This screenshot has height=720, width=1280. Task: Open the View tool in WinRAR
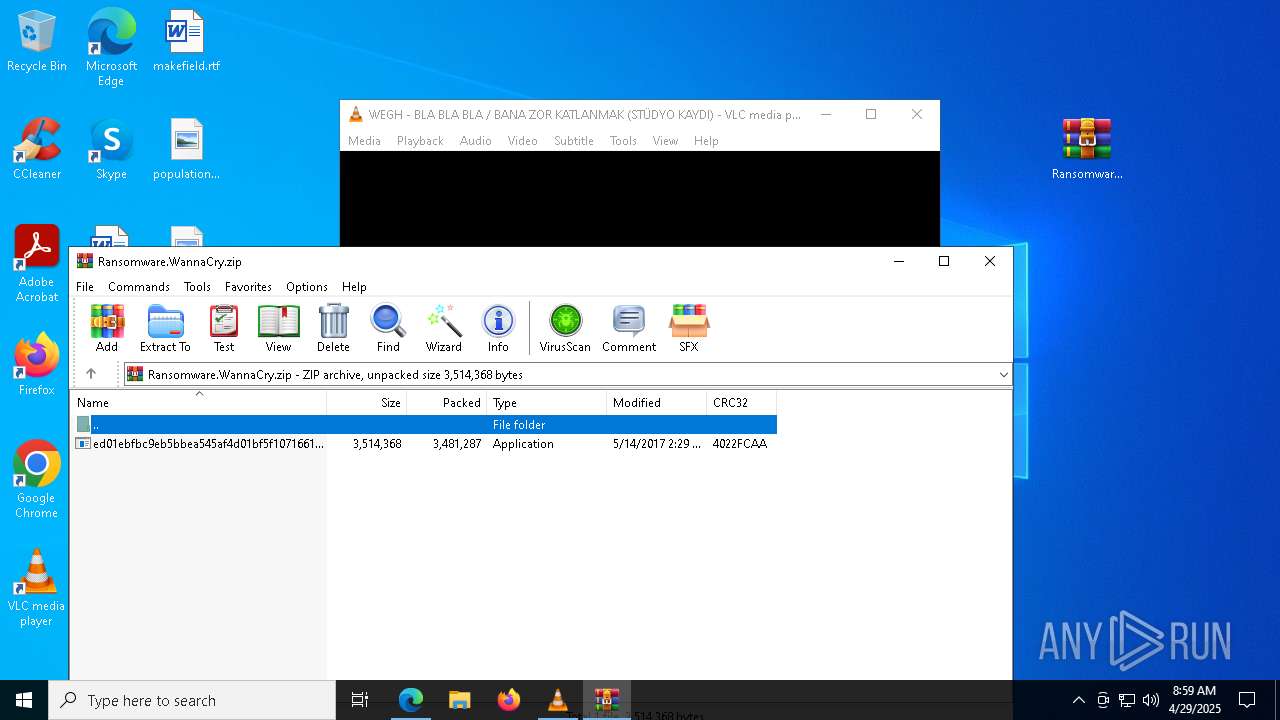pyautogui.click(x=278, y=329)
